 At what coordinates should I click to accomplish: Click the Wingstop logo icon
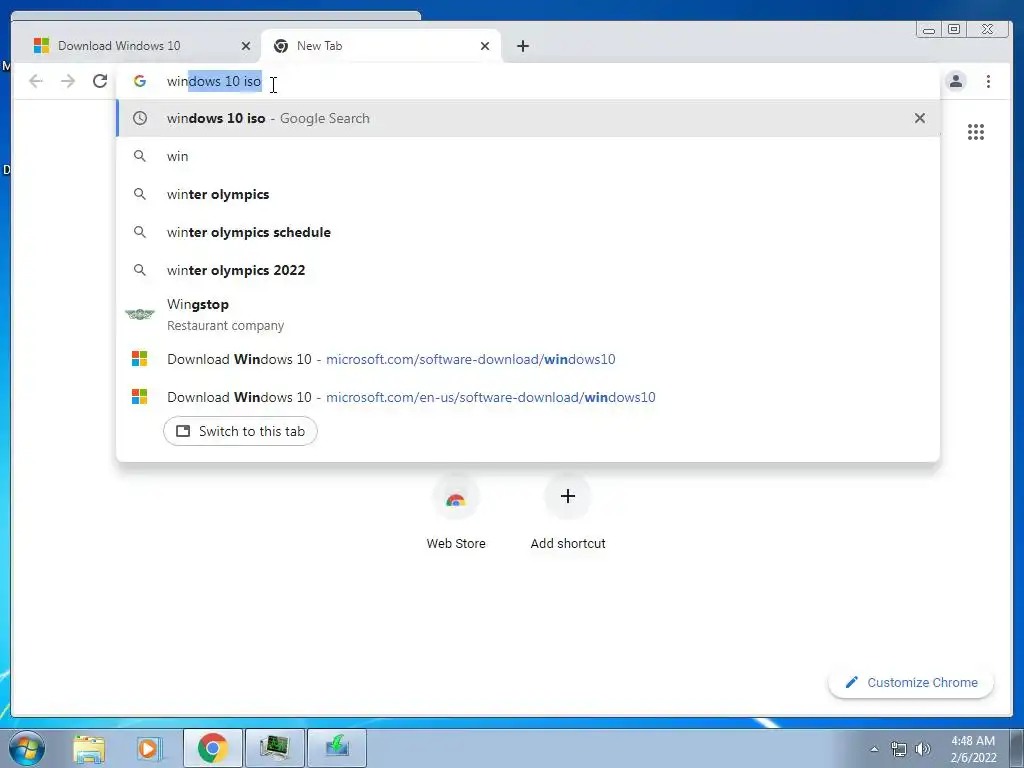coord(140,314)
